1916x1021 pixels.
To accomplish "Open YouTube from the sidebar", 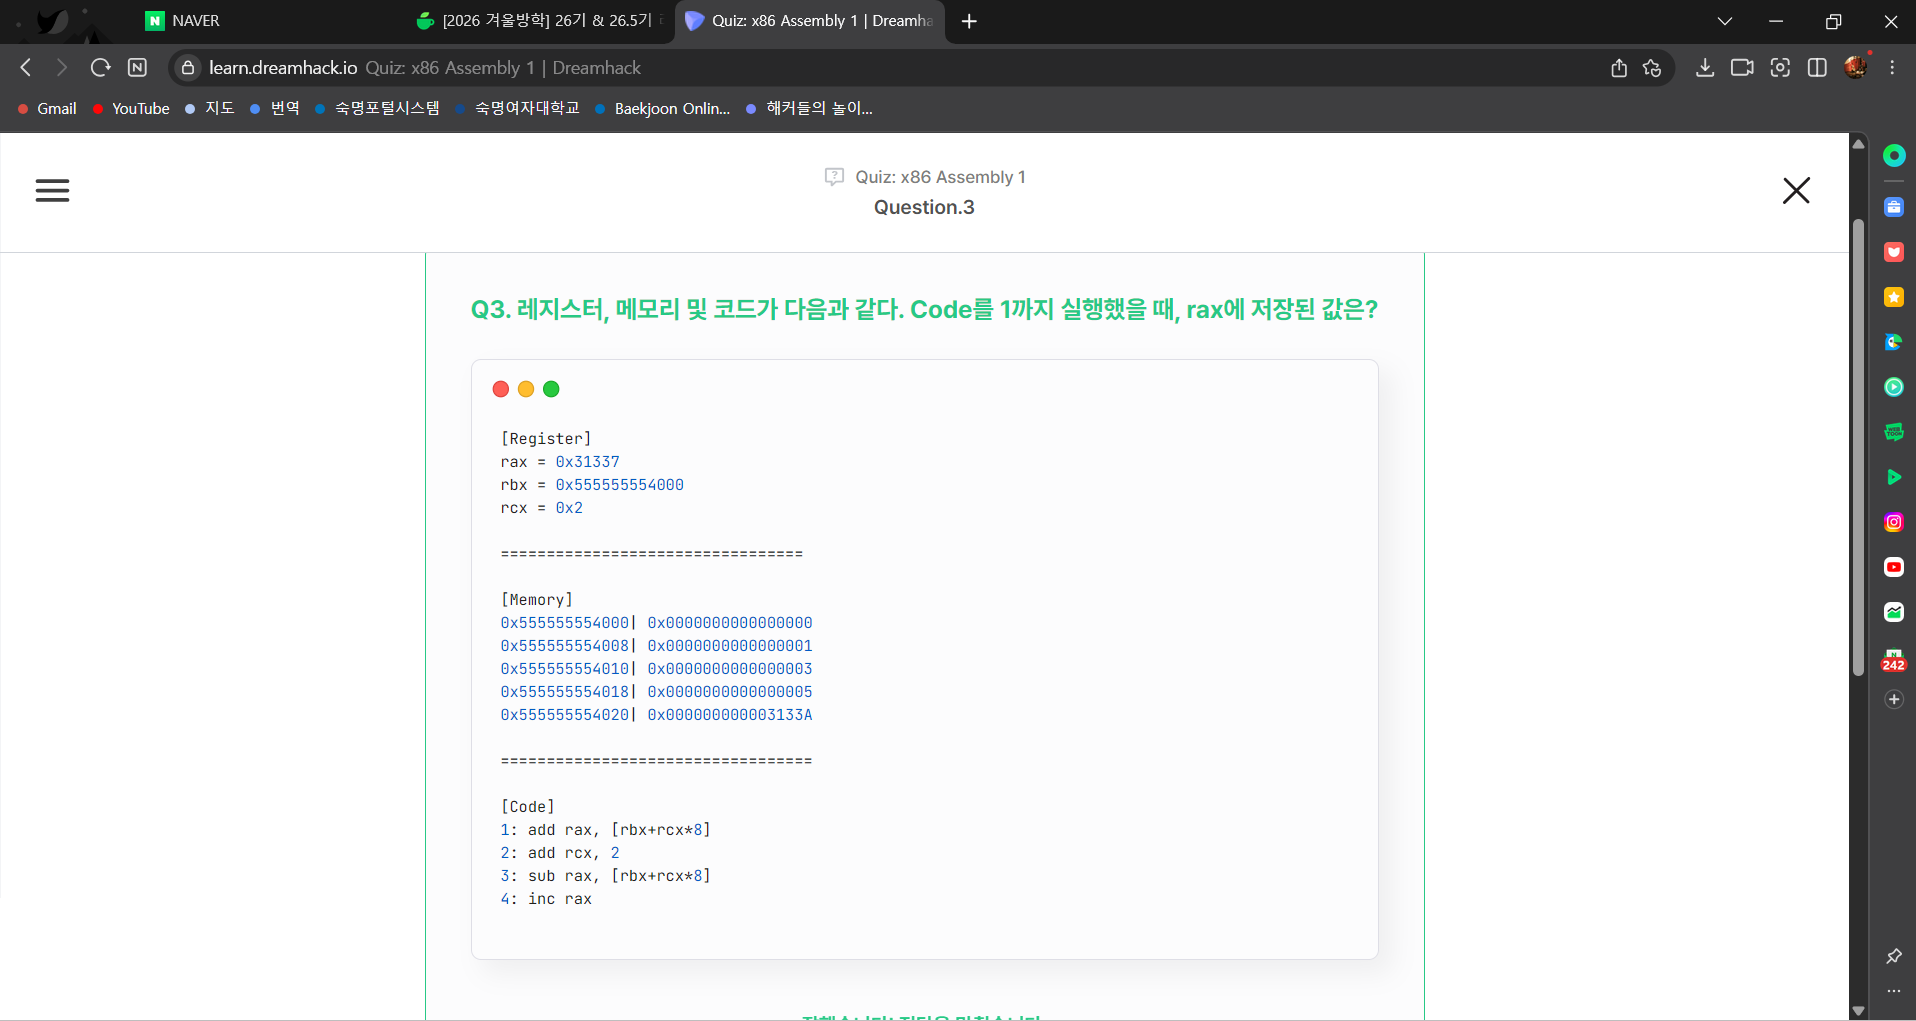I will click(x=1894, y=567).
